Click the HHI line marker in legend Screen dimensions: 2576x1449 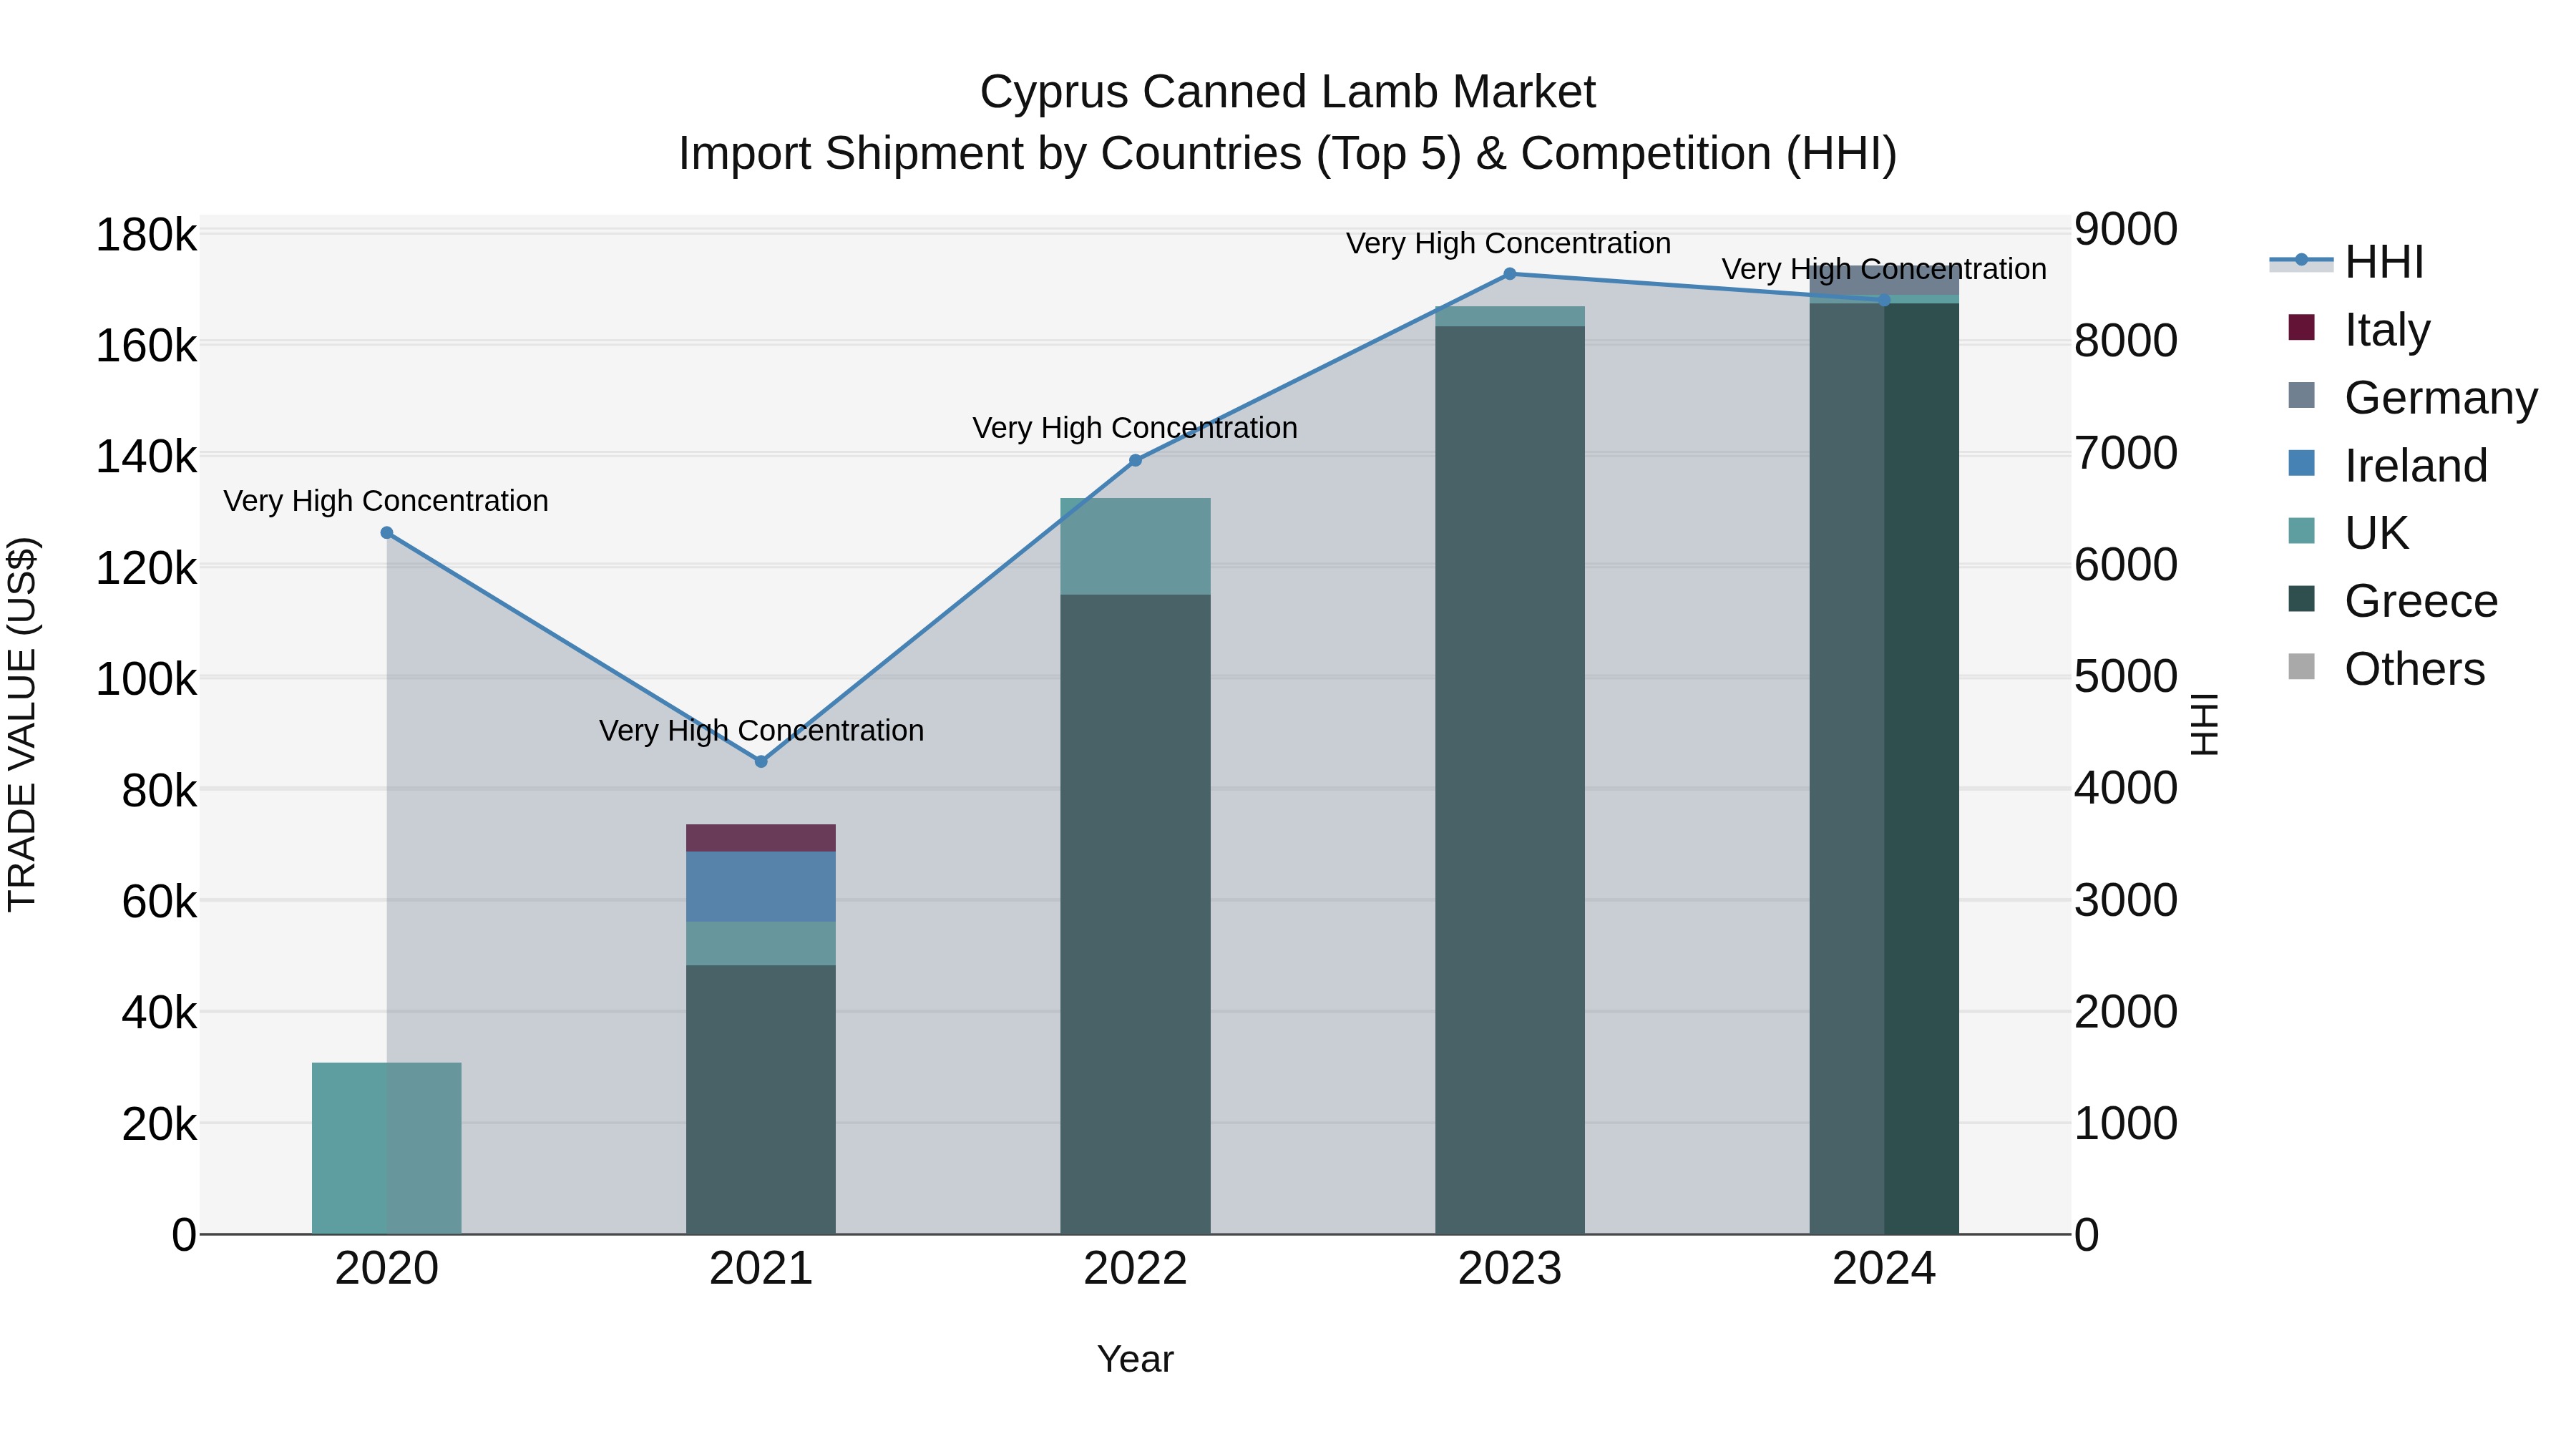click(x=2301, y=260)
